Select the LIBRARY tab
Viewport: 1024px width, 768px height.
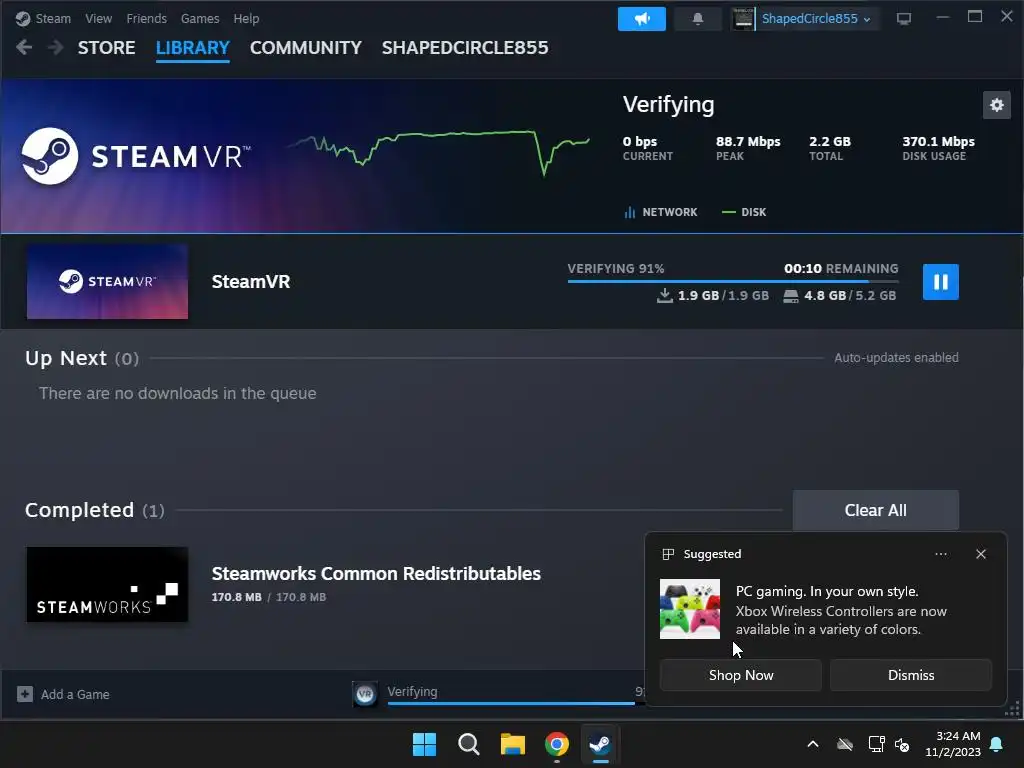193,48
